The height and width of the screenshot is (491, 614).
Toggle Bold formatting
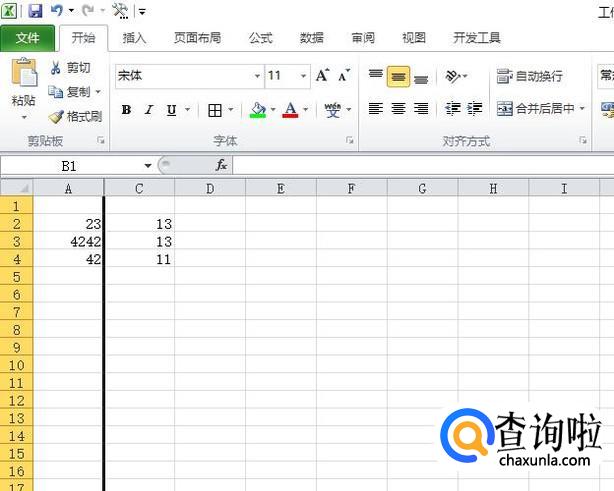pyautogui.click(x=126, y=110)
